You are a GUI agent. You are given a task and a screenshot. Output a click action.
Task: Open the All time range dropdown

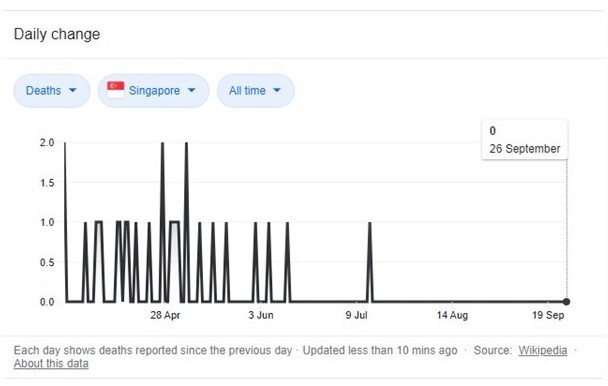(256, 91)
